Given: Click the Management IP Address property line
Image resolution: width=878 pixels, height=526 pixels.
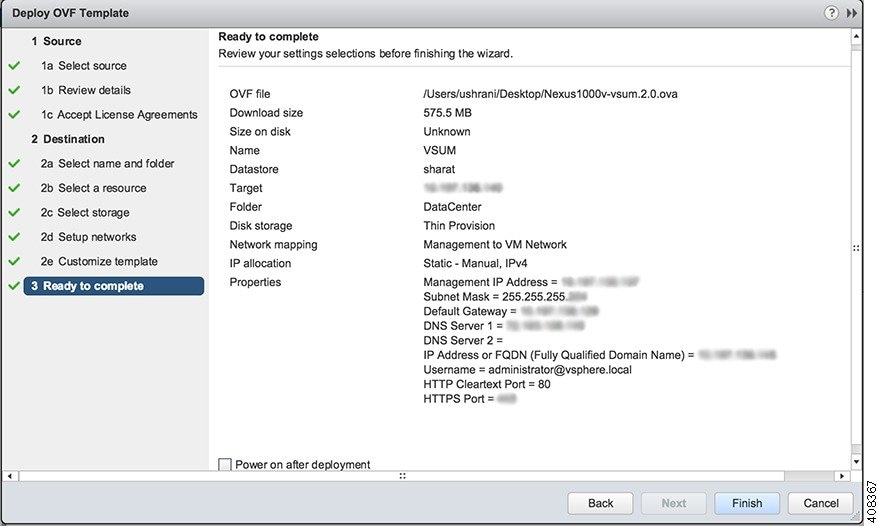Looking at the screenshot, I should [x=531, y=282].
